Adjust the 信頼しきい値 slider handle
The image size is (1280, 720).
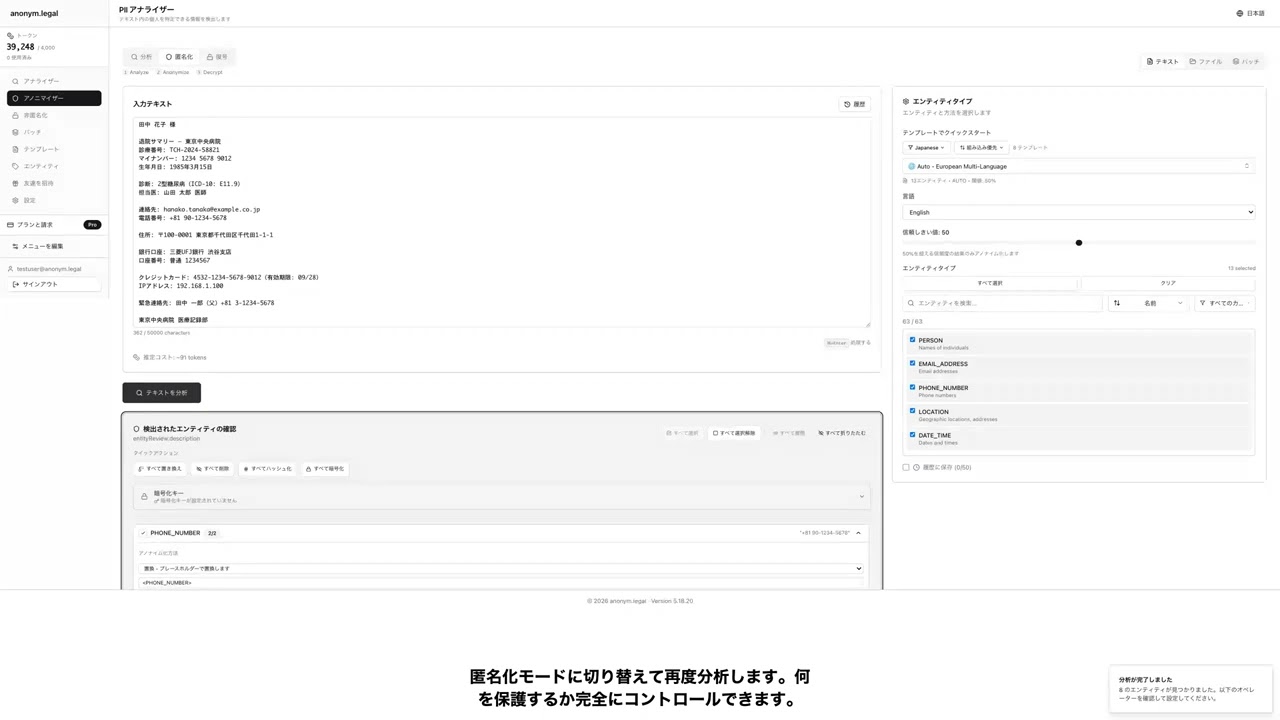[1079, 243]
